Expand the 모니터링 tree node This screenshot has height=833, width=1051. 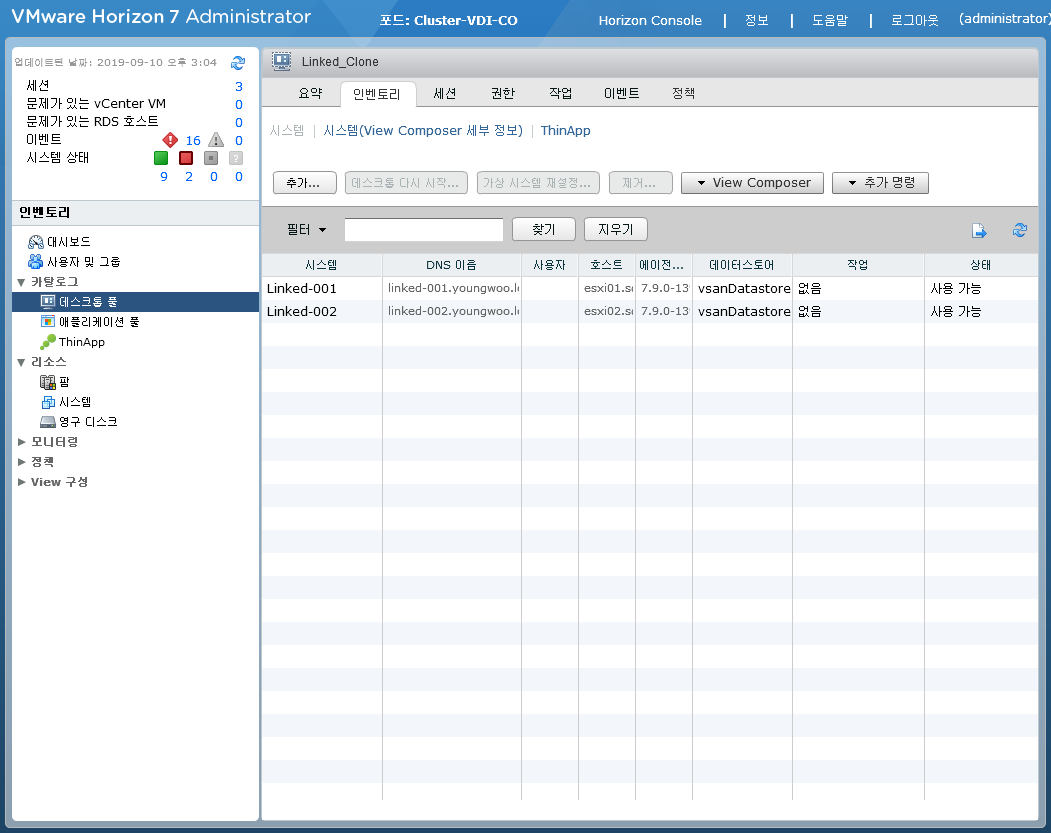point(21,442)
